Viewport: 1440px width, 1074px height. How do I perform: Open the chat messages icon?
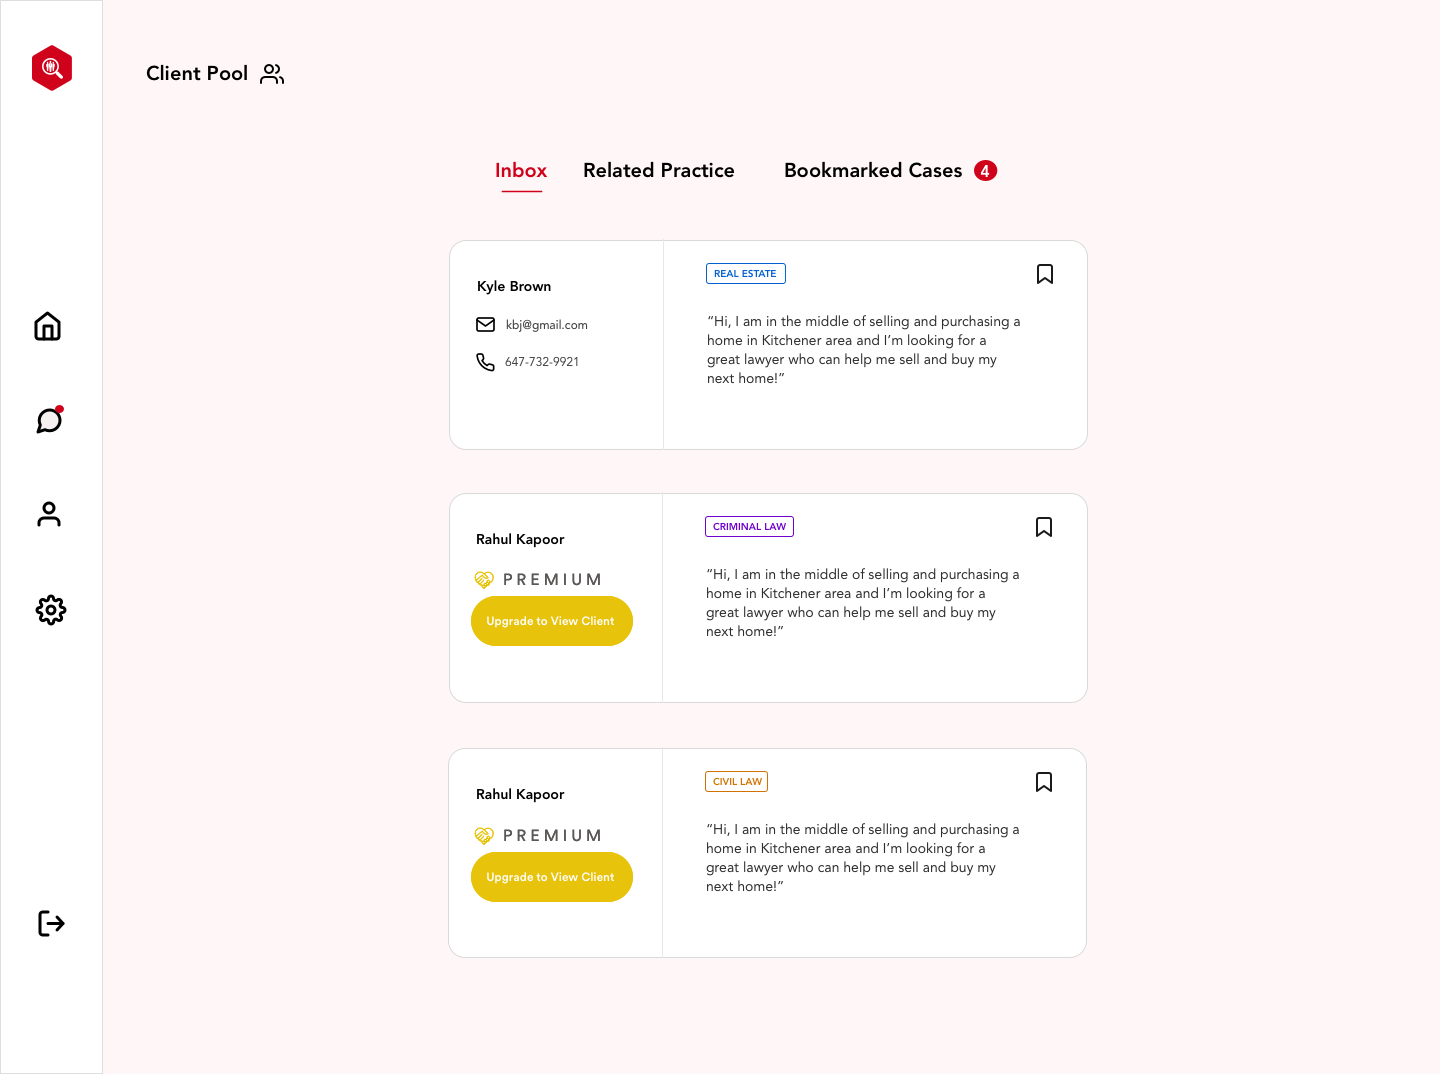pyautogui.click(x=50, y=419)
